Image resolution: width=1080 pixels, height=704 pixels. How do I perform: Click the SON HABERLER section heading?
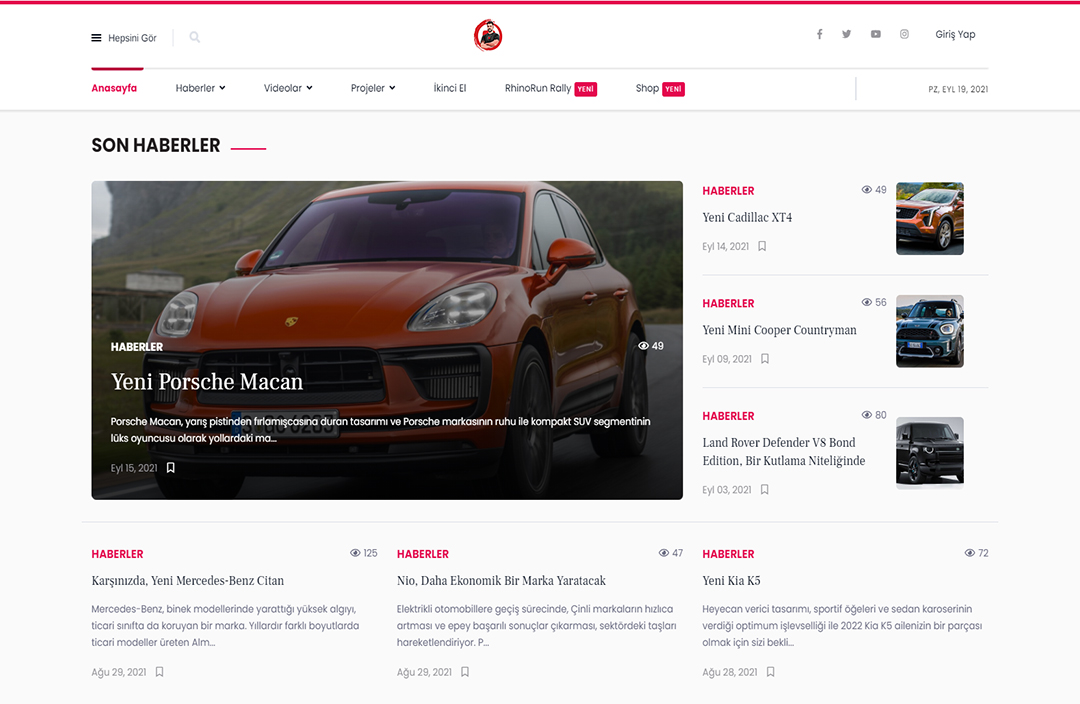156,145
